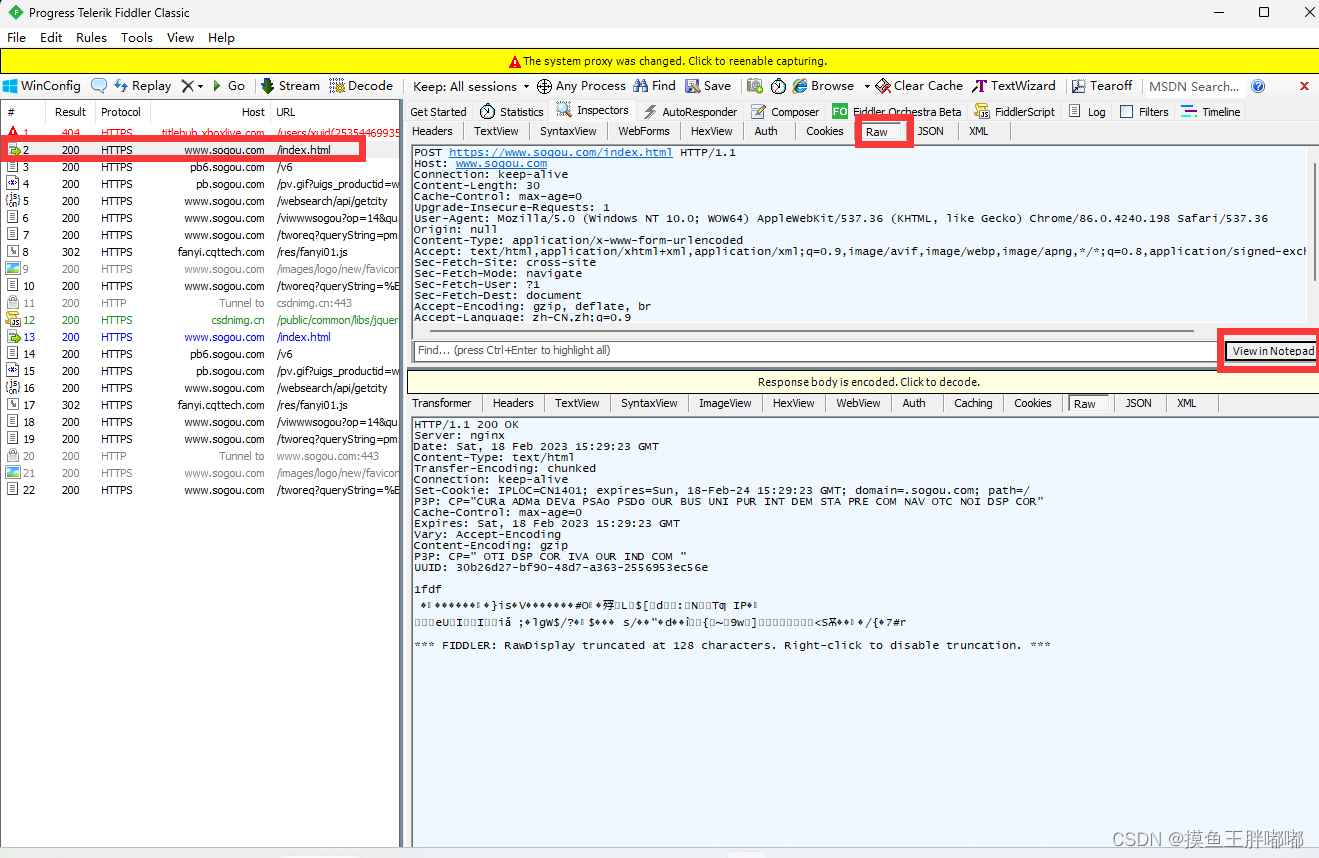Click the Any Process target icon
The image size is (1319, 858).
point(544,86)
